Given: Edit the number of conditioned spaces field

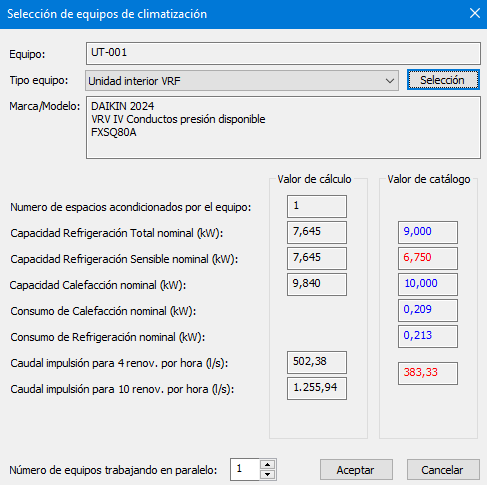Looking at the screenshot, I should click(317, 206).
